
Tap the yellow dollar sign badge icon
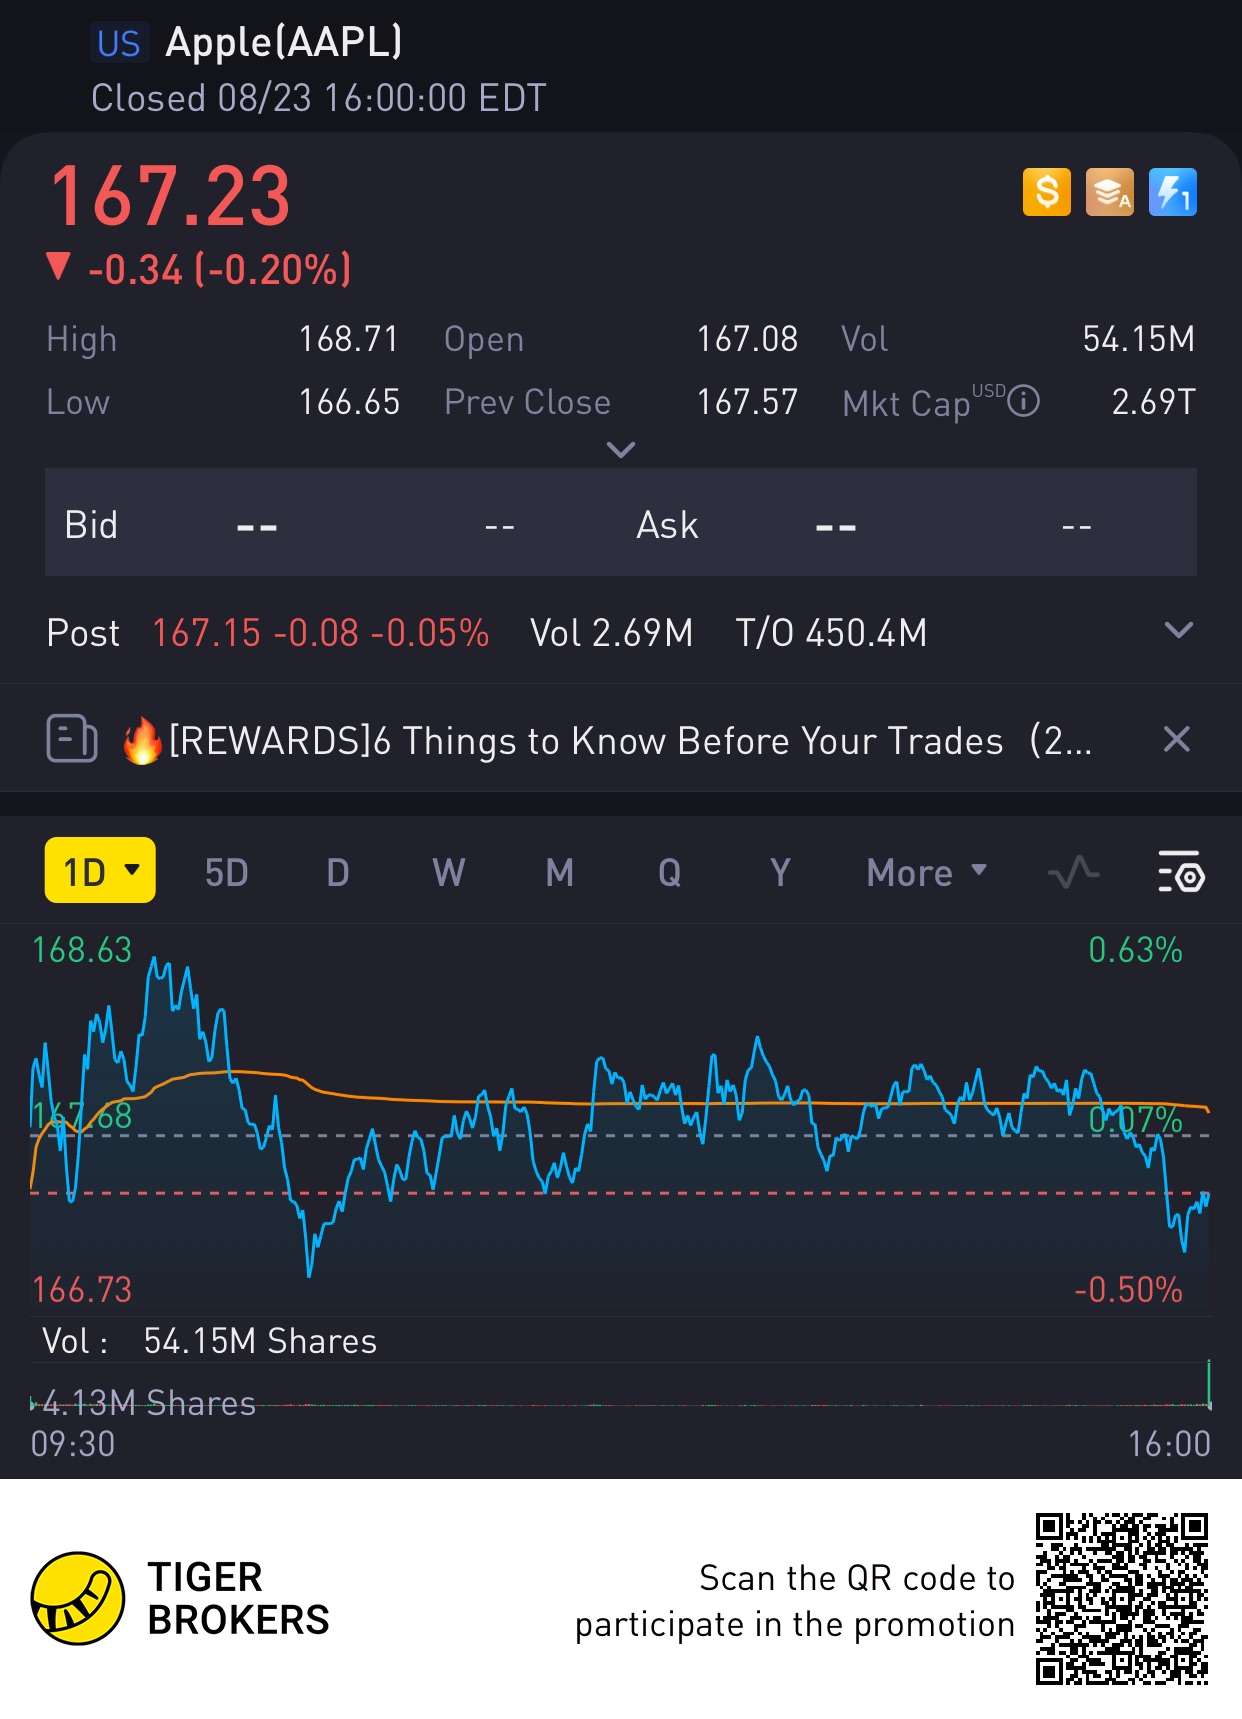click(x=1046, y=192)
